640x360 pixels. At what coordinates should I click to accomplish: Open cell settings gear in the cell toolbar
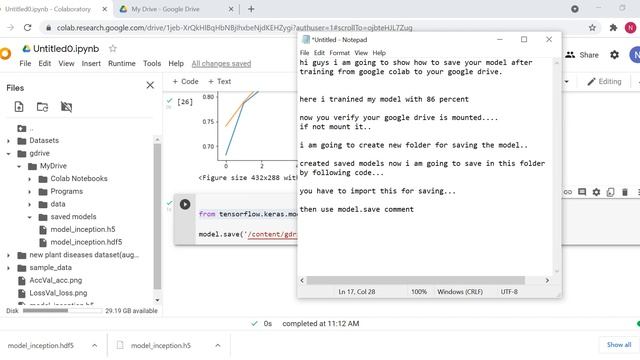point(596,192)
